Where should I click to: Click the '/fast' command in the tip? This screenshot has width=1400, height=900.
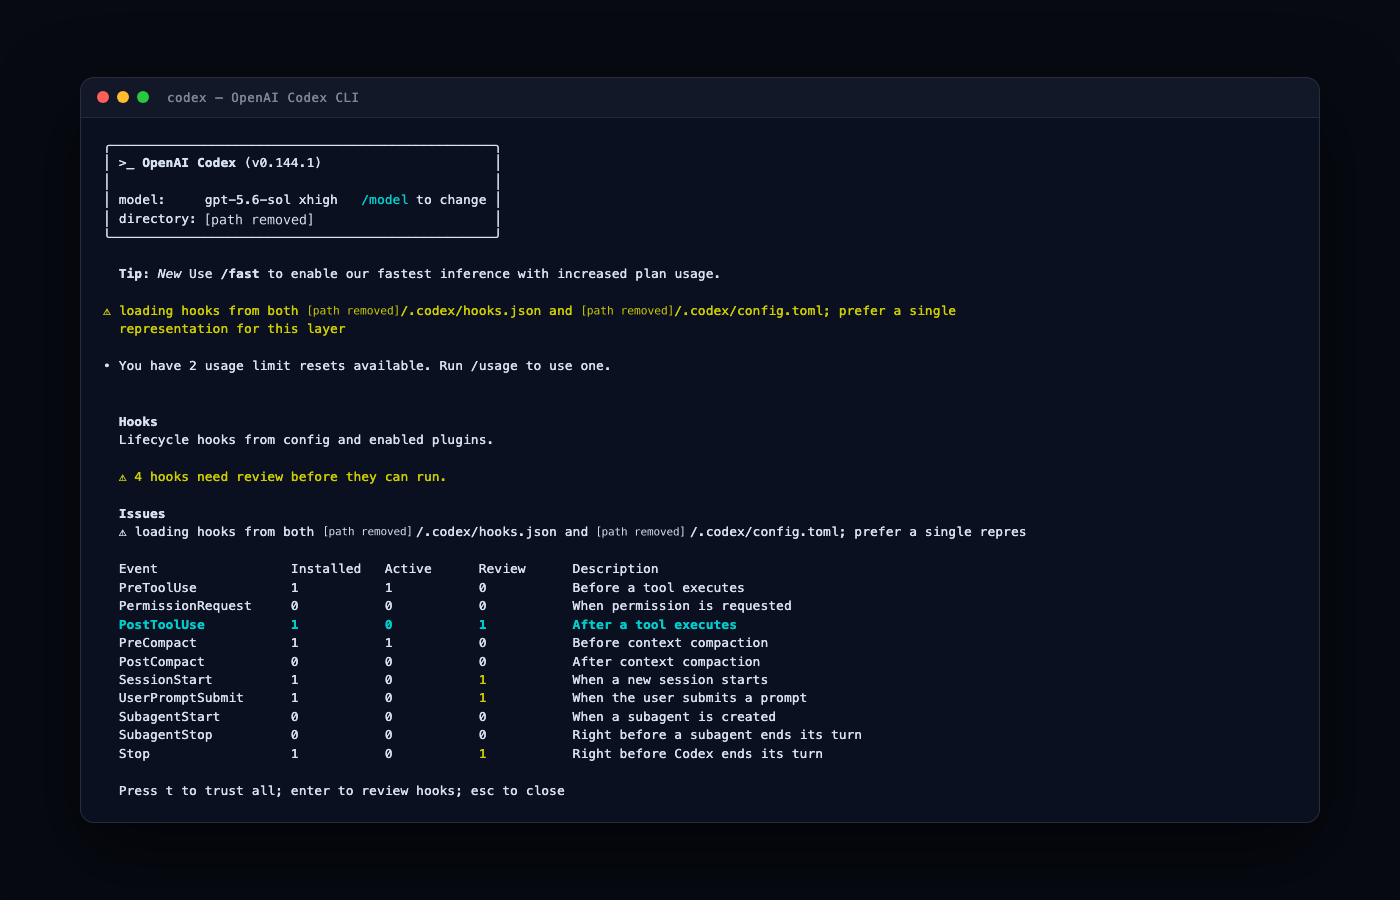click(x=240, y=274)
